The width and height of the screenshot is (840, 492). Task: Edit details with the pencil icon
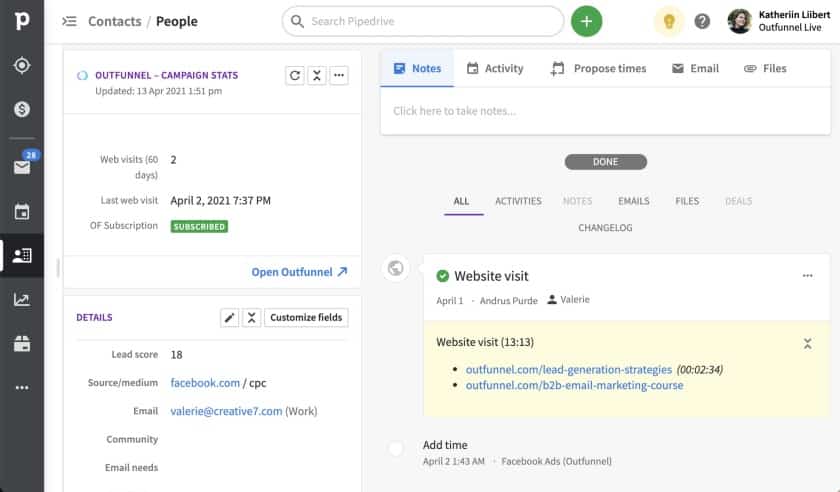point(229,317)
